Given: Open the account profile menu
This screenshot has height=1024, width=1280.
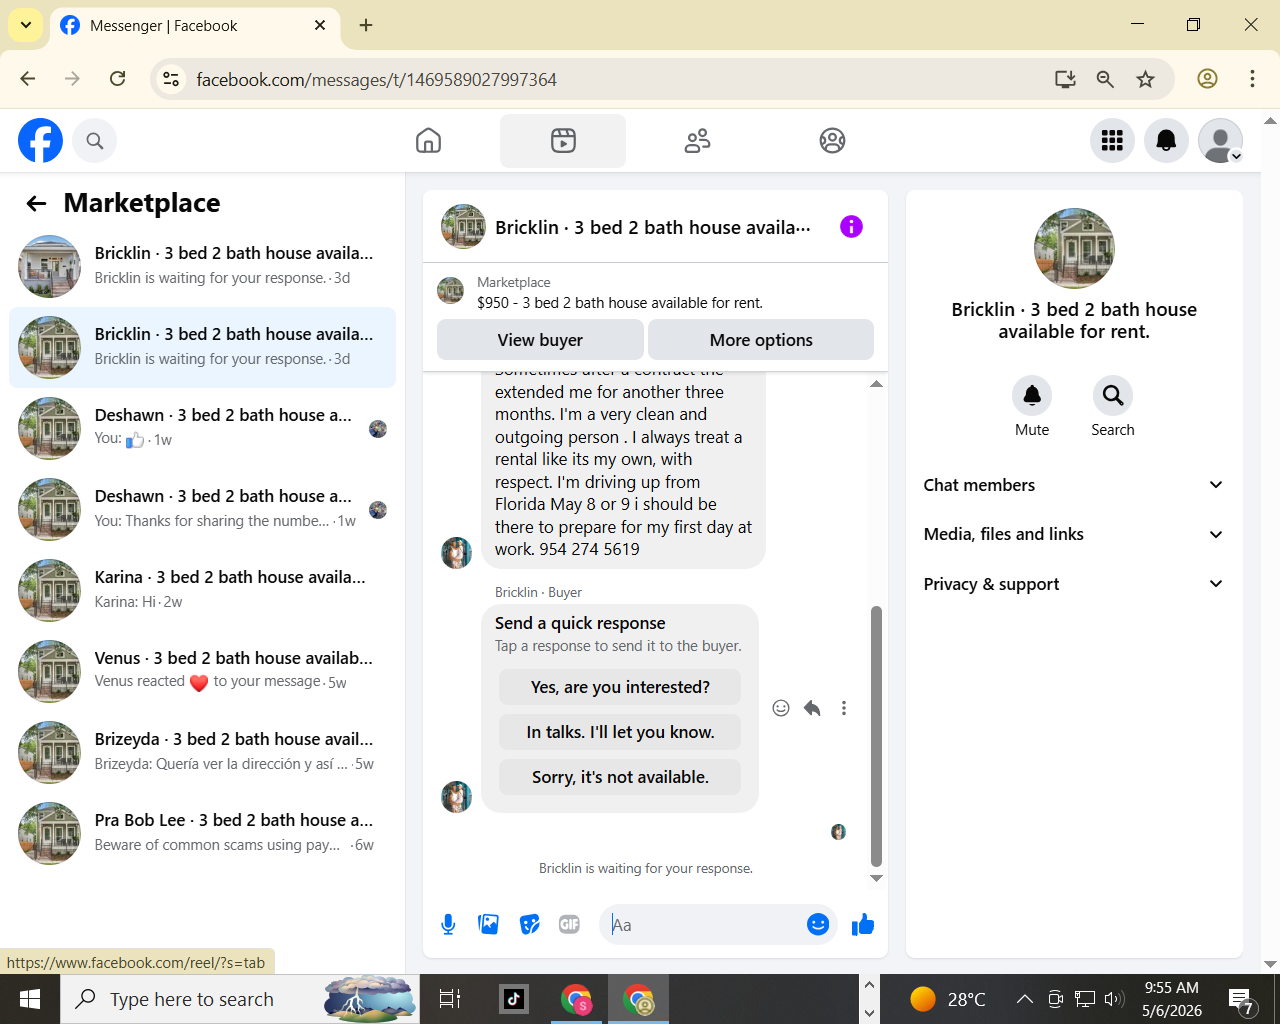Looking at the screenshot, I should 1220,141.
